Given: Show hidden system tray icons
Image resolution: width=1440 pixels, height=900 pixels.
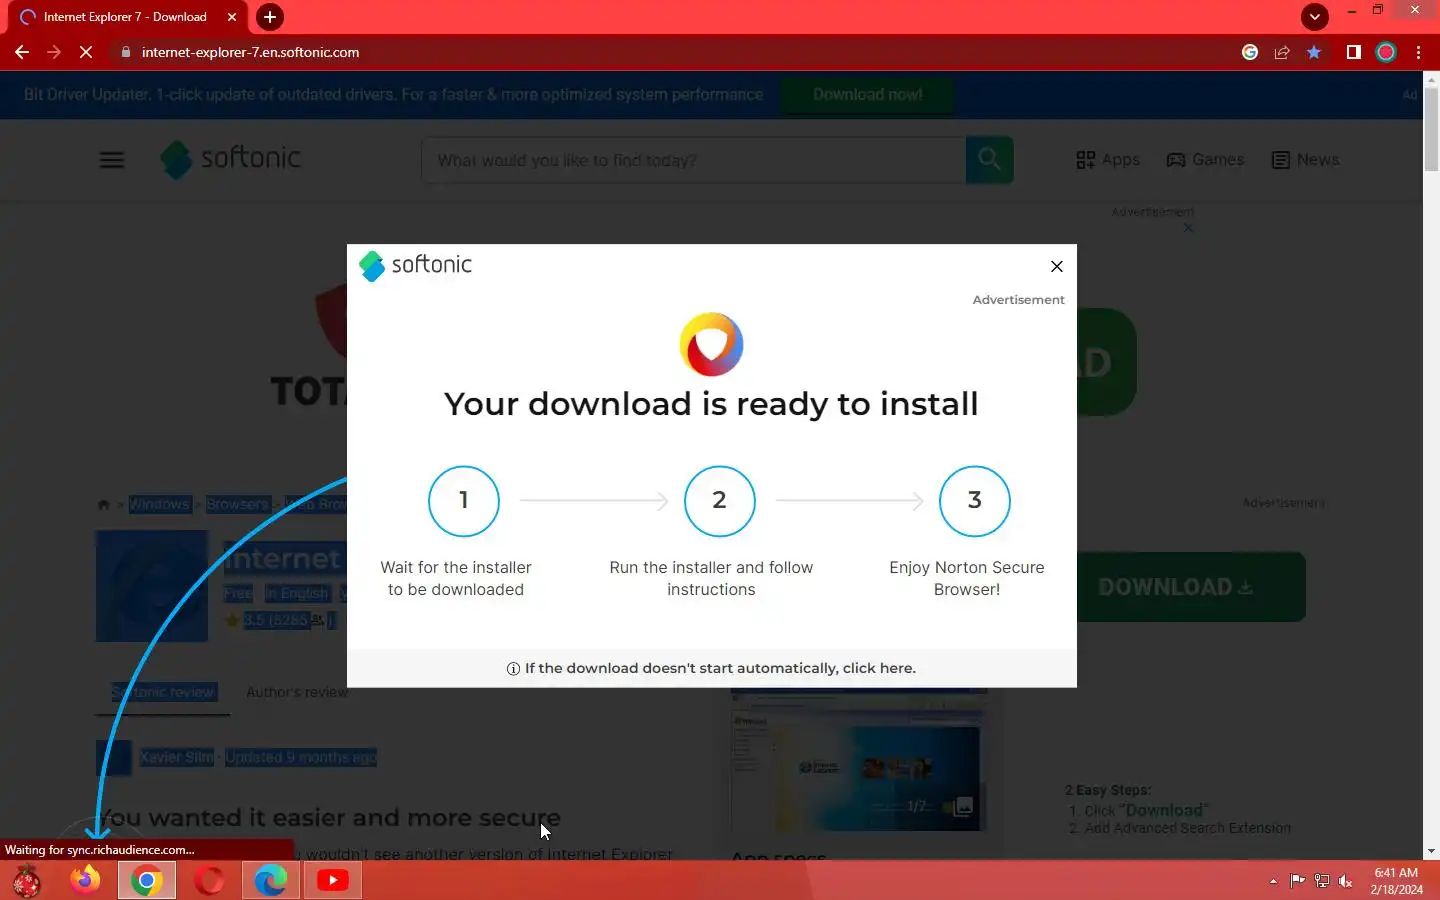Looking at the screenshot, I should coord(1273,881).
